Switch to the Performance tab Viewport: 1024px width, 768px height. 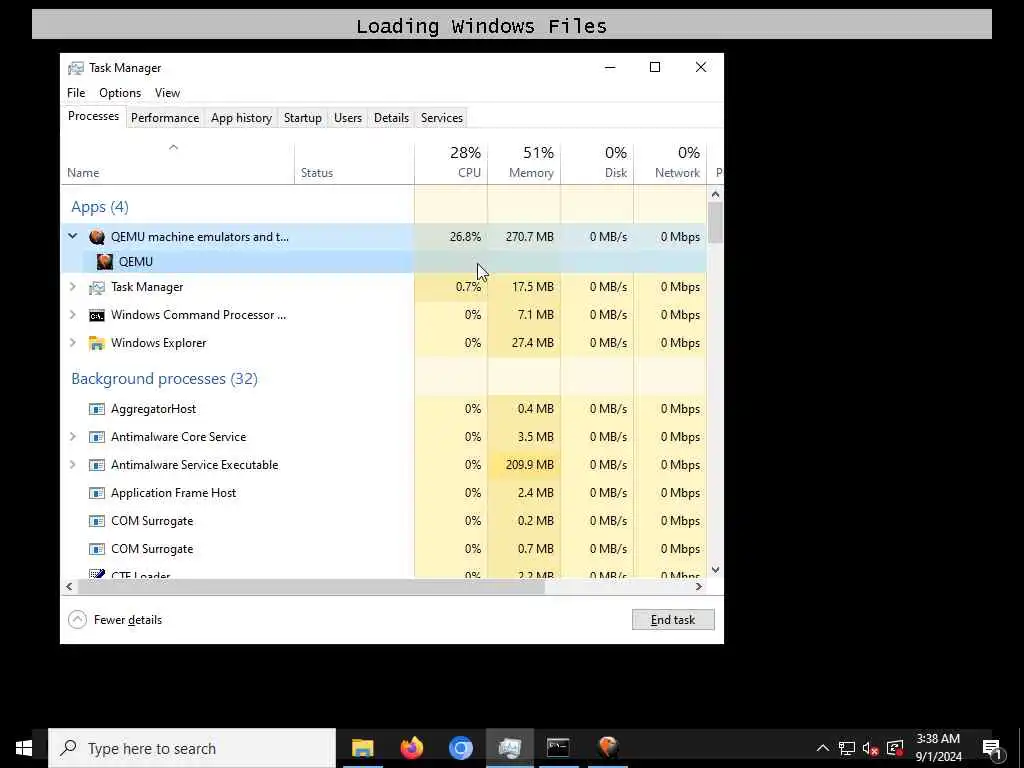coord(165,118)
